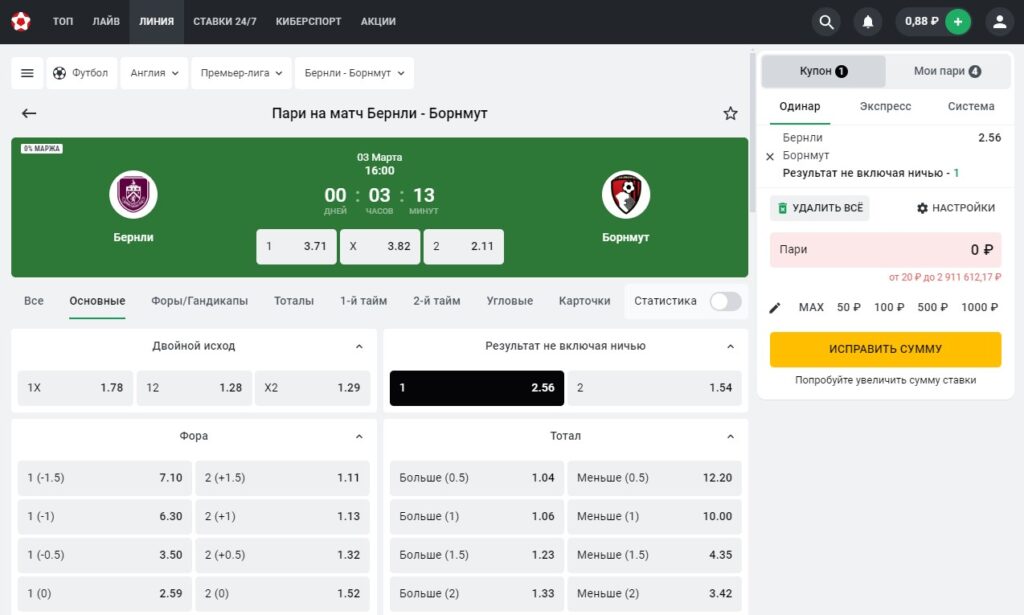The width and height of the screenshot is (1024, 615).
Task: Click УДАЛИТЬ ВСЁ button
Action: (820, 208)
